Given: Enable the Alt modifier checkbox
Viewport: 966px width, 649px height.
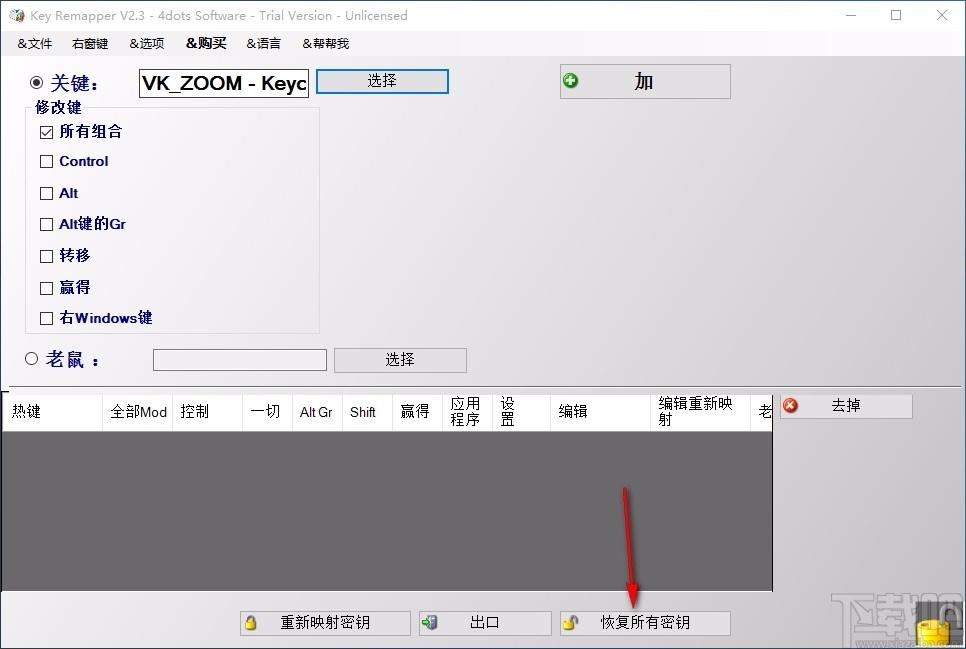Looking at the screenshot, I should 46,194.
